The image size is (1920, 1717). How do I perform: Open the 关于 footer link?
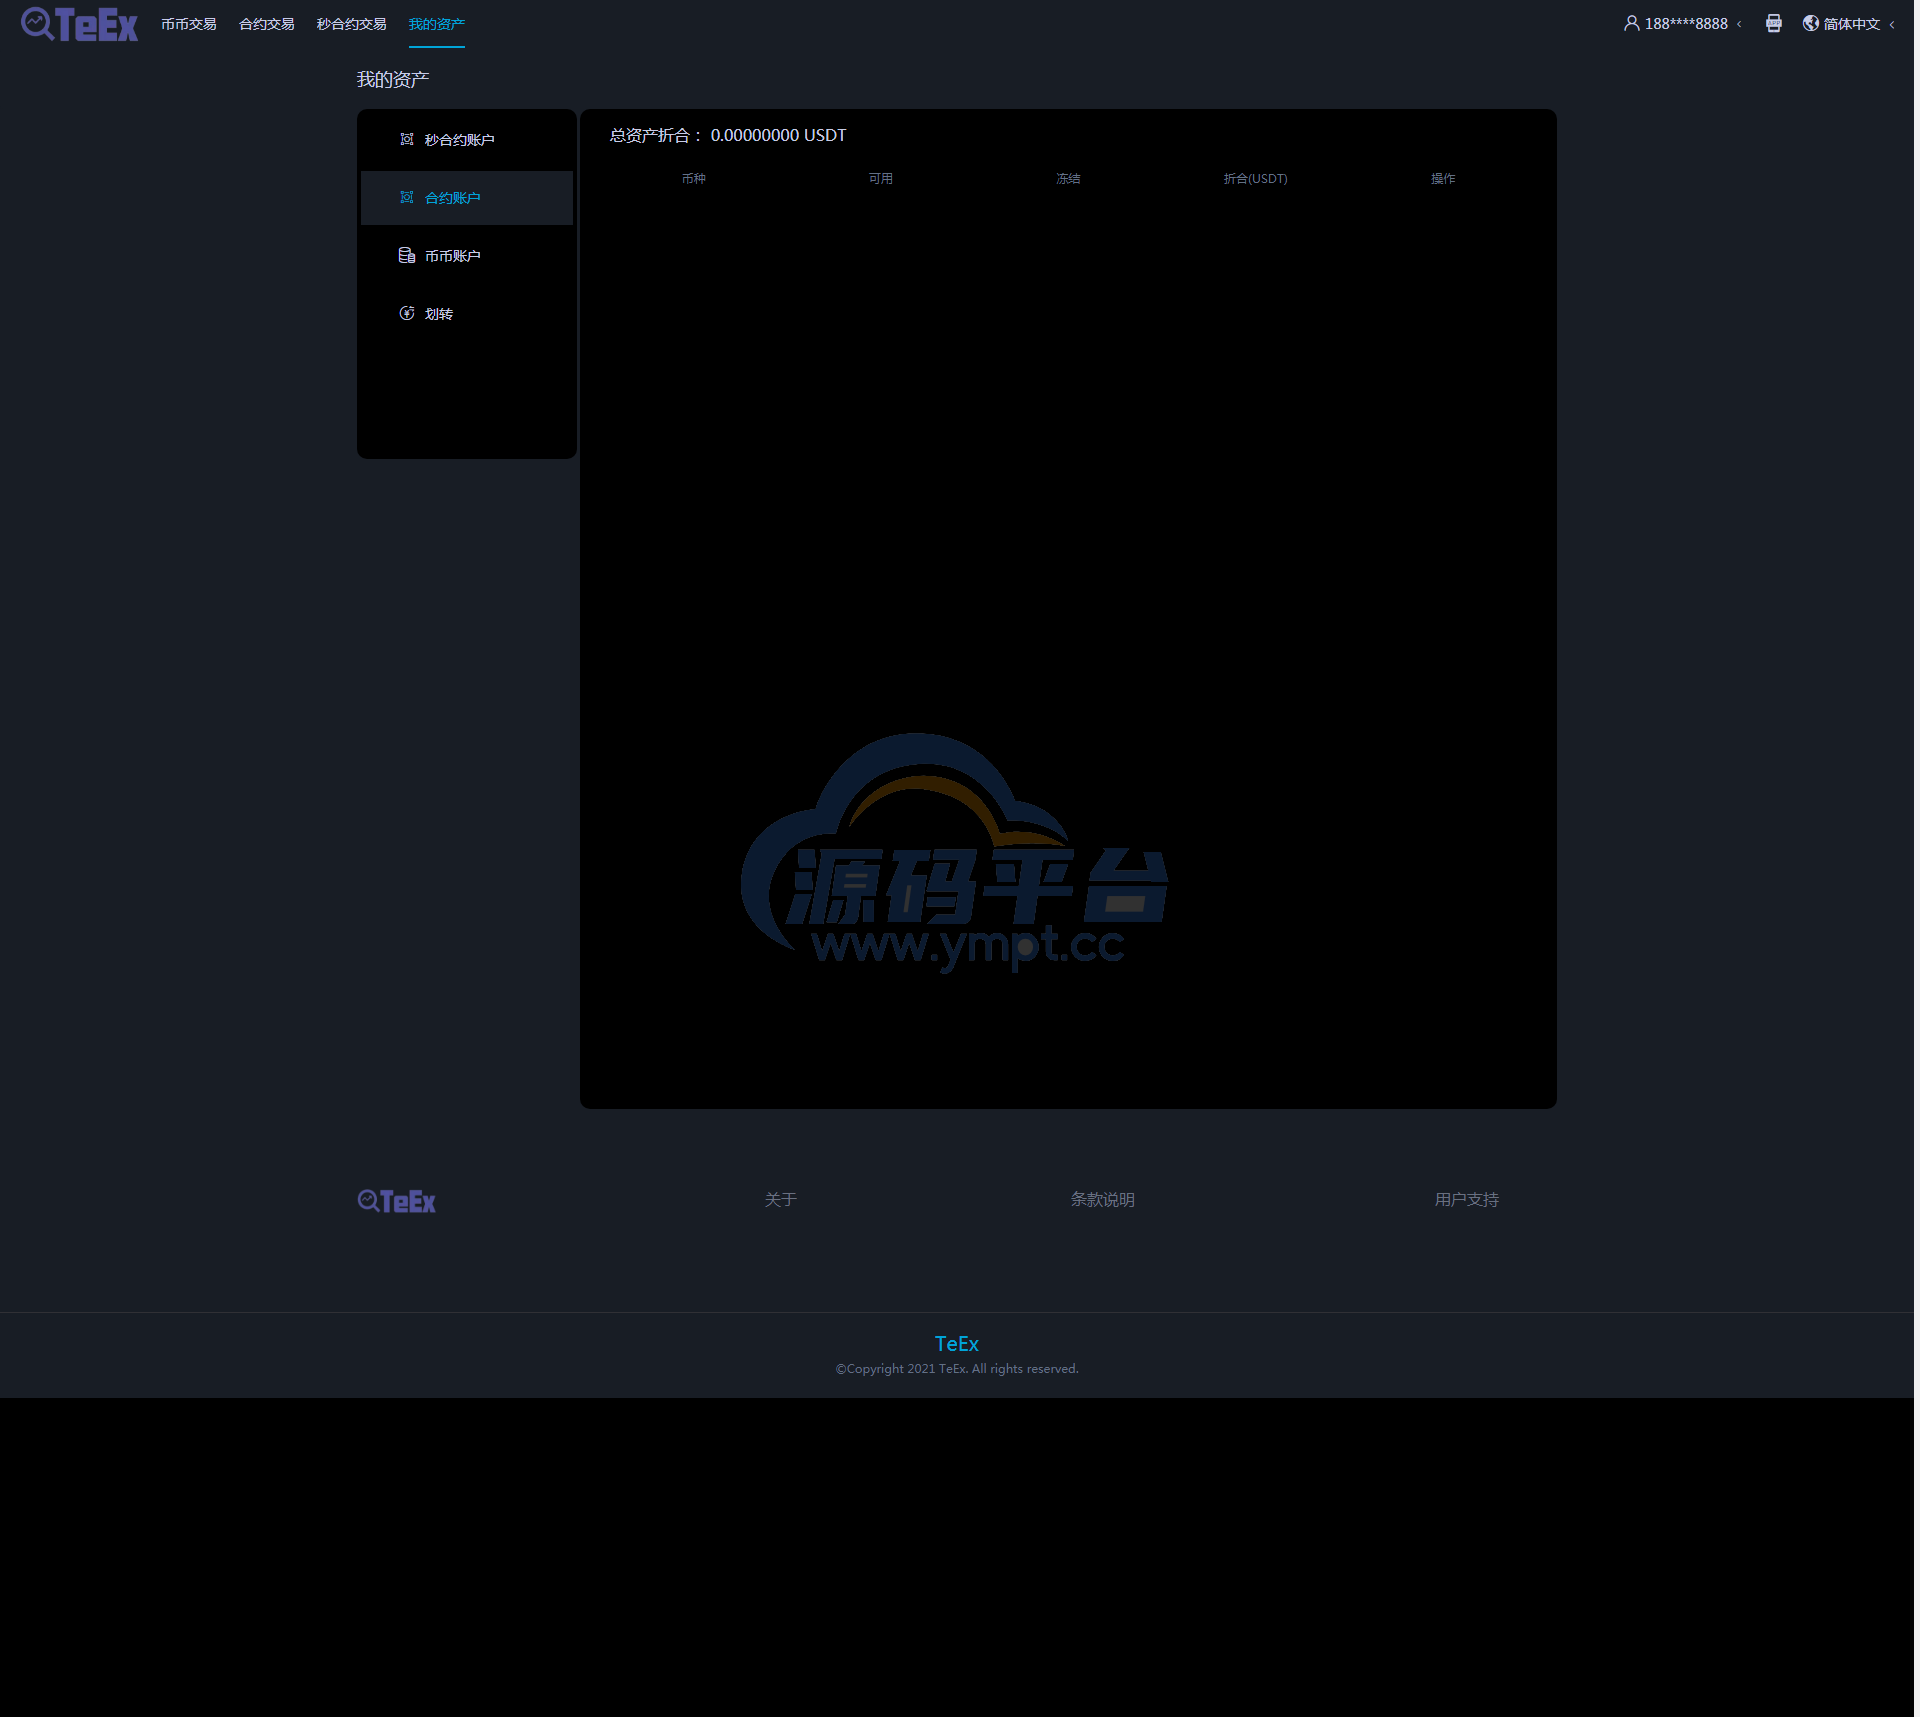click(781, 1199)
